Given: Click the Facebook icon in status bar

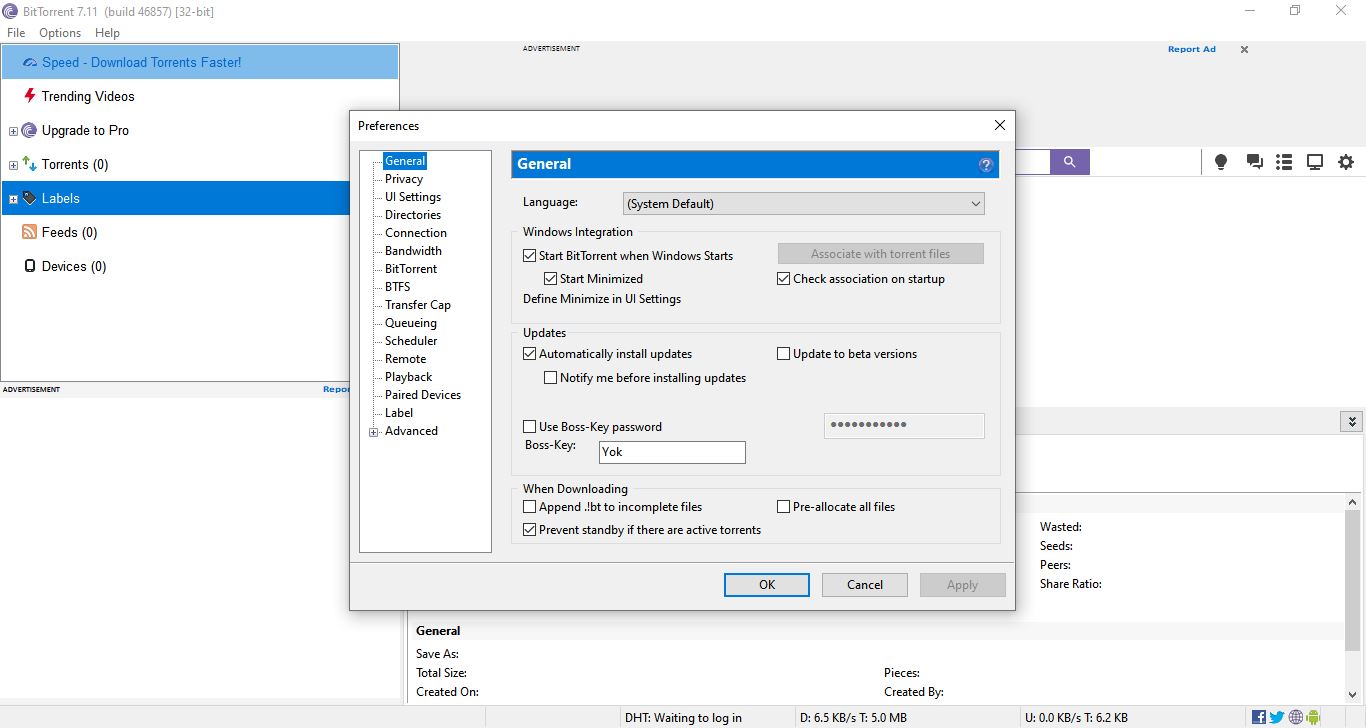Looking at the screenshot, I should tap(1259, 717).
